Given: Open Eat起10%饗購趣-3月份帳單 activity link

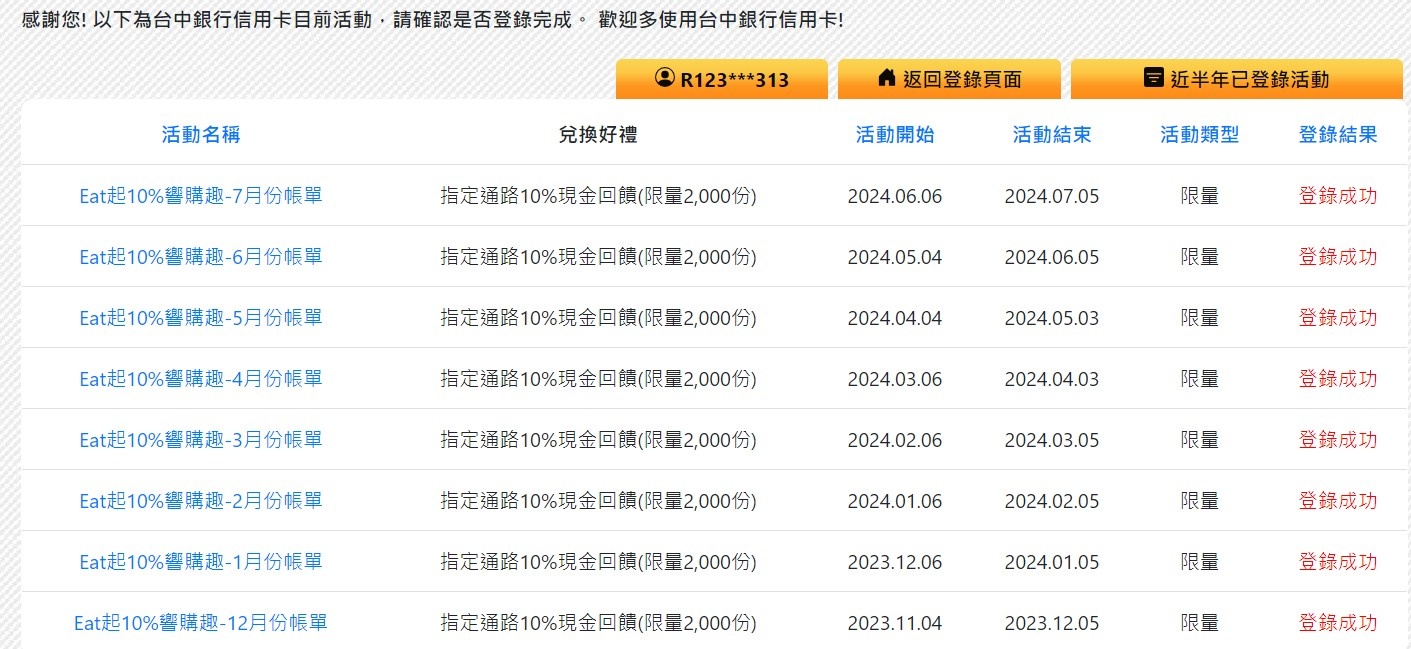Looking at the screenshot, I should point(201,440).
